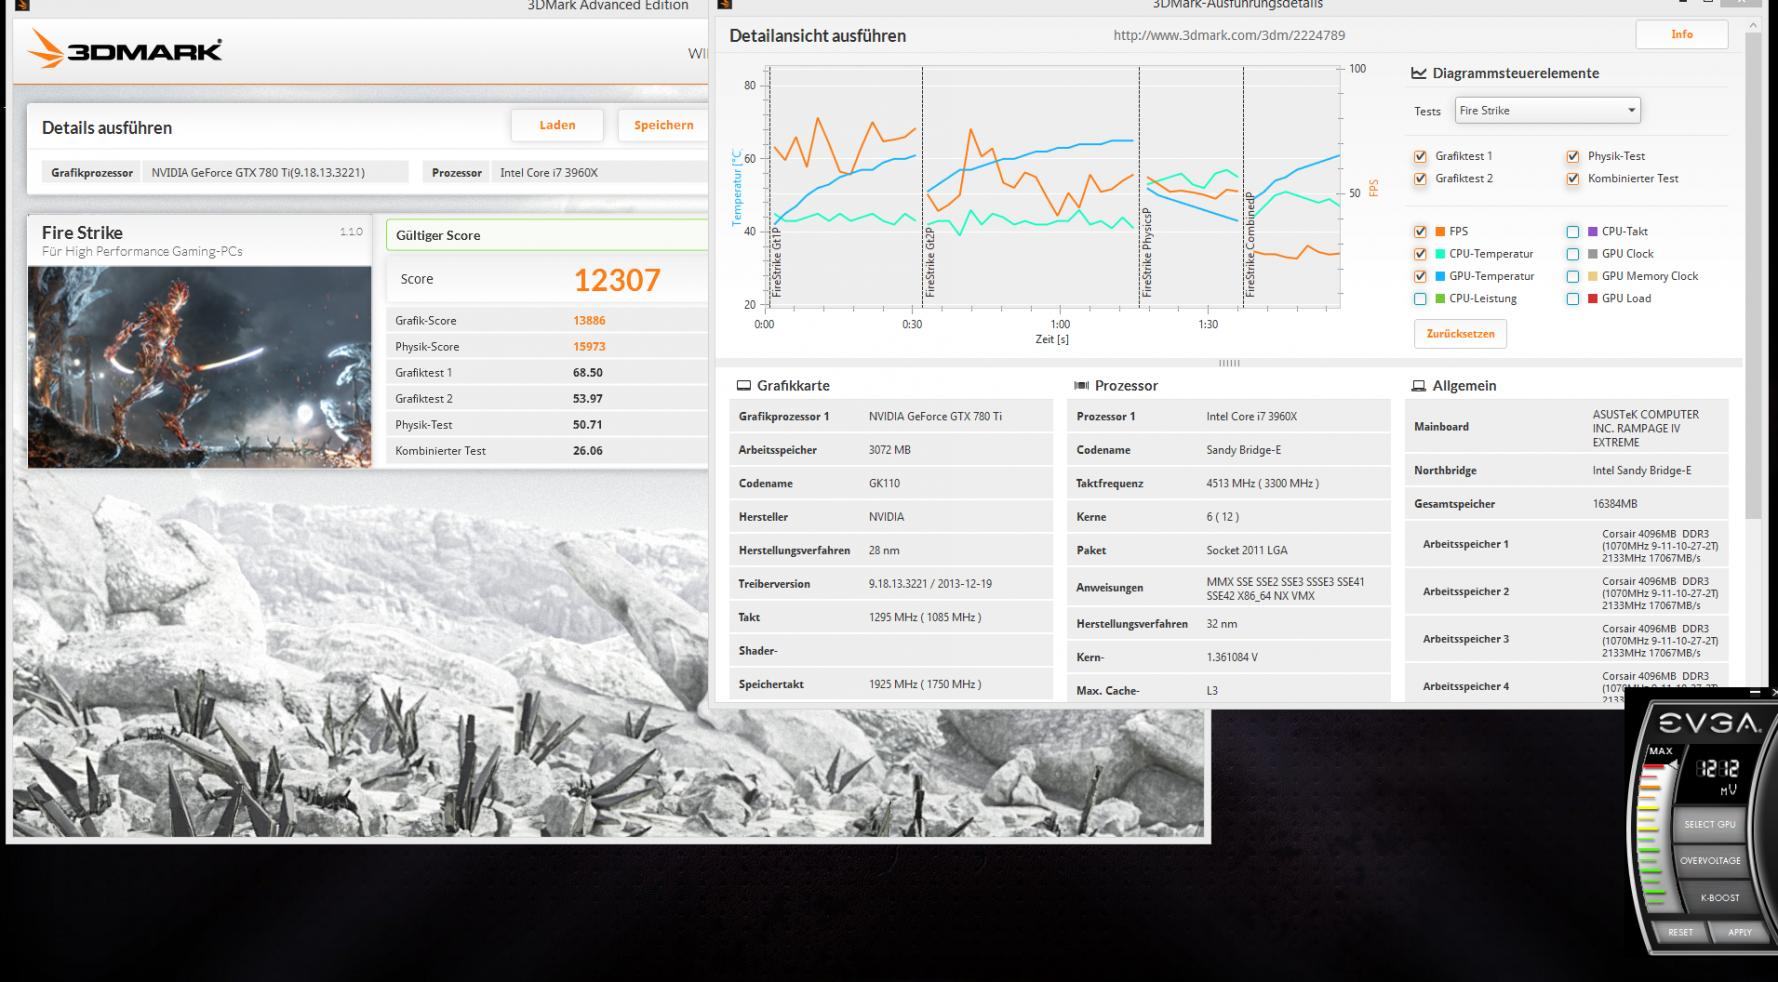The image size is (1778, 982).
Task: Click the 3DMark logo in the header
Action: click(125, 49)
